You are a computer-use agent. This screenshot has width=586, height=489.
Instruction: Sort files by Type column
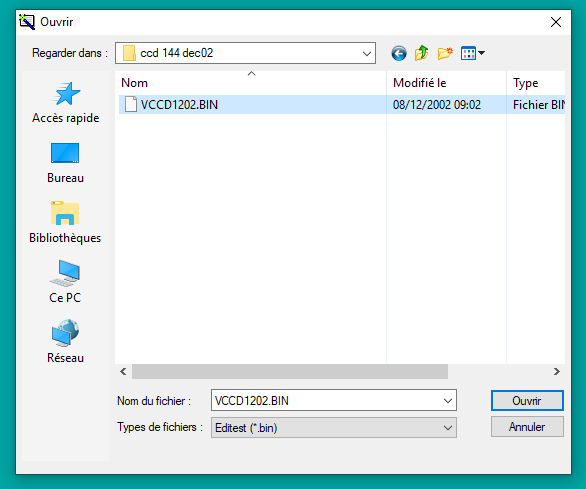[x=536, y=83]
